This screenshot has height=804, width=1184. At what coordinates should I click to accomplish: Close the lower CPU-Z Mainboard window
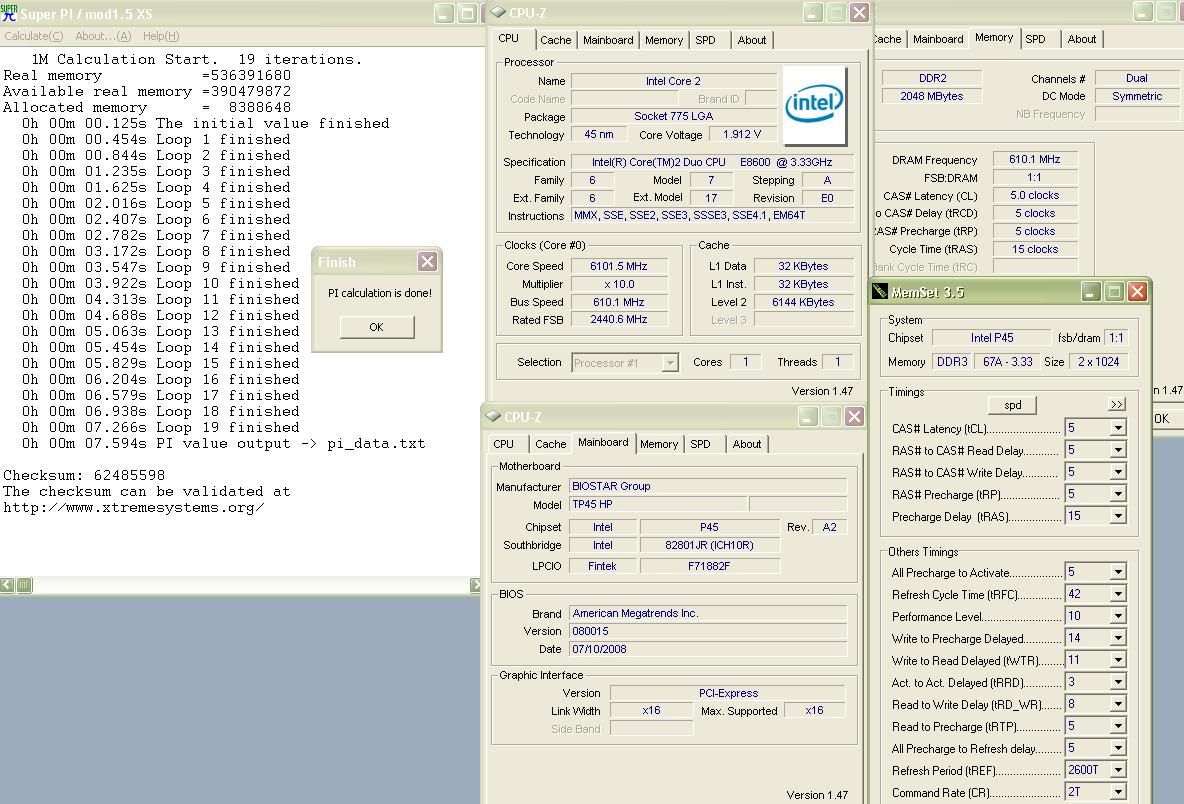point(854,417)
